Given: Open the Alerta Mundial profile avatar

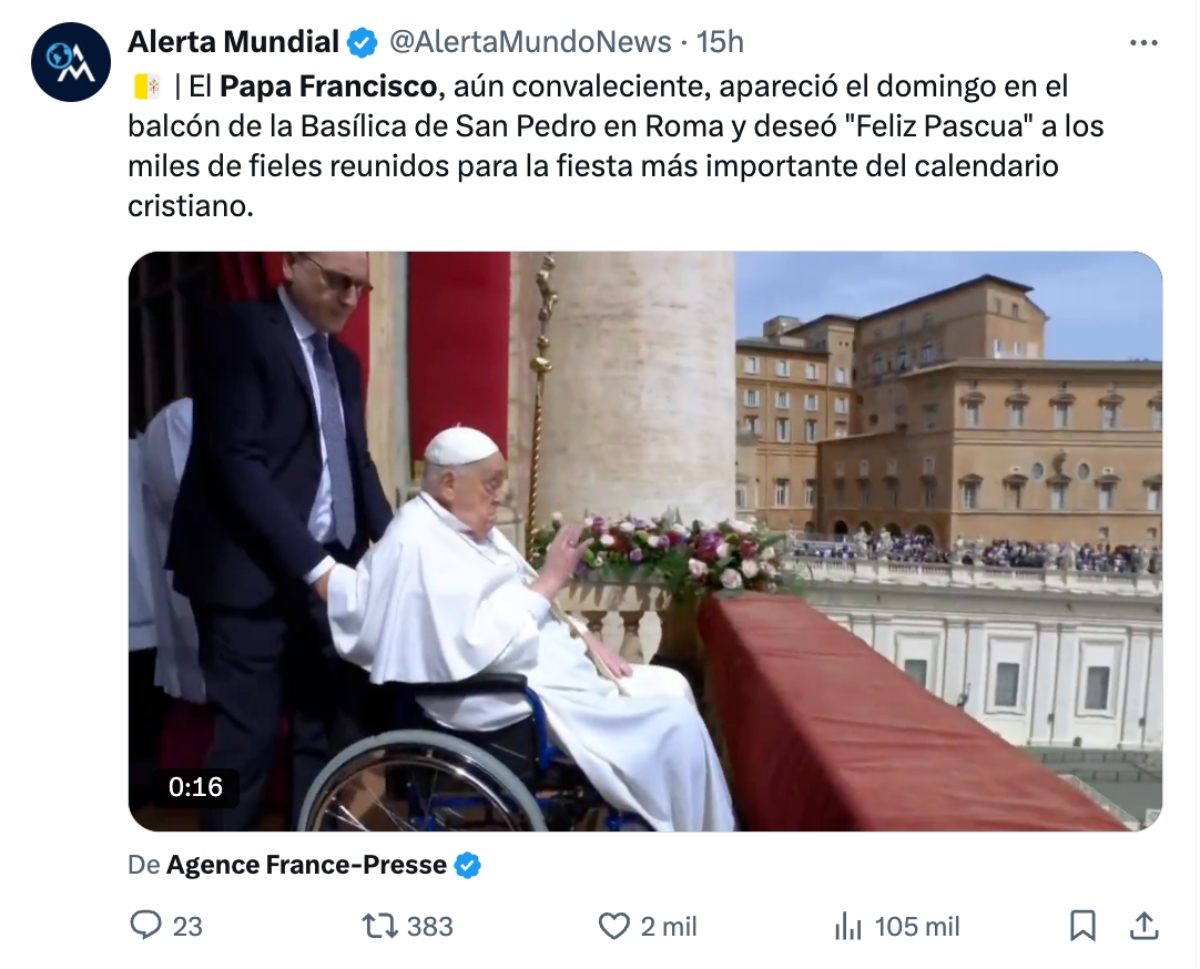Looking at the screenshot, I should click(70, 62).
